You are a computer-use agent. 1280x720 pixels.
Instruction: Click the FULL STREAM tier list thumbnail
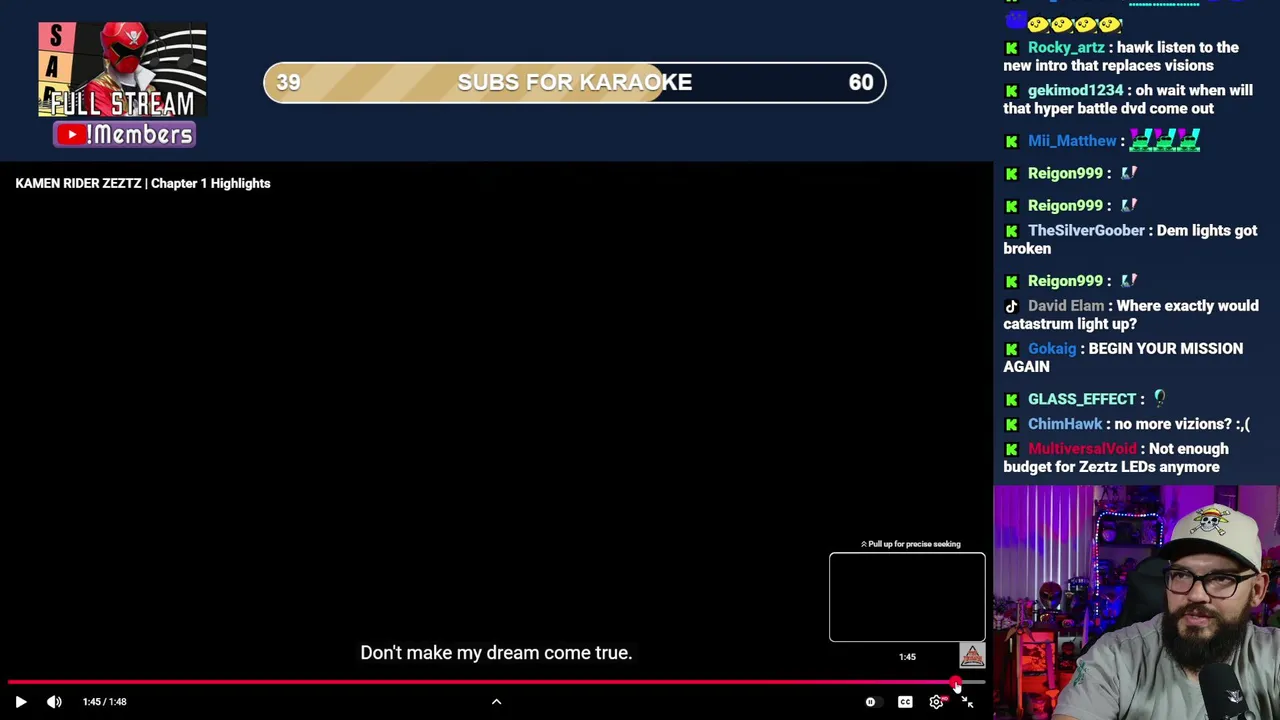[x=123, y=70]
